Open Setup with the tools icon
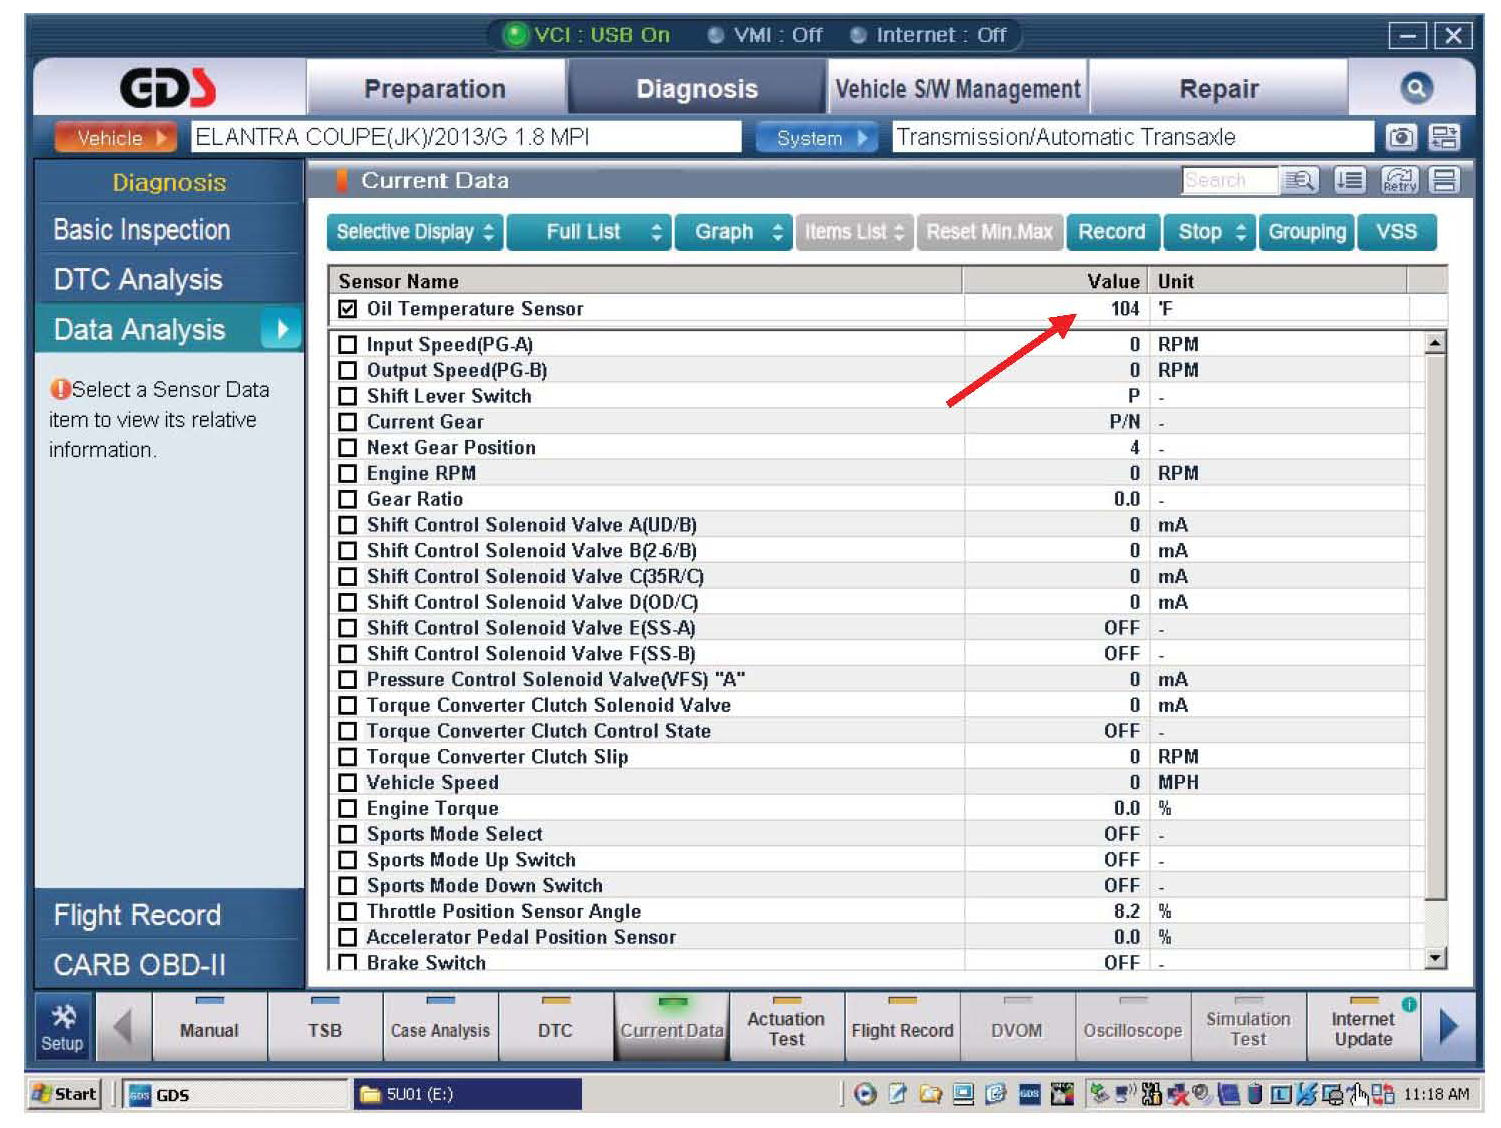 tap(63, 1027)
